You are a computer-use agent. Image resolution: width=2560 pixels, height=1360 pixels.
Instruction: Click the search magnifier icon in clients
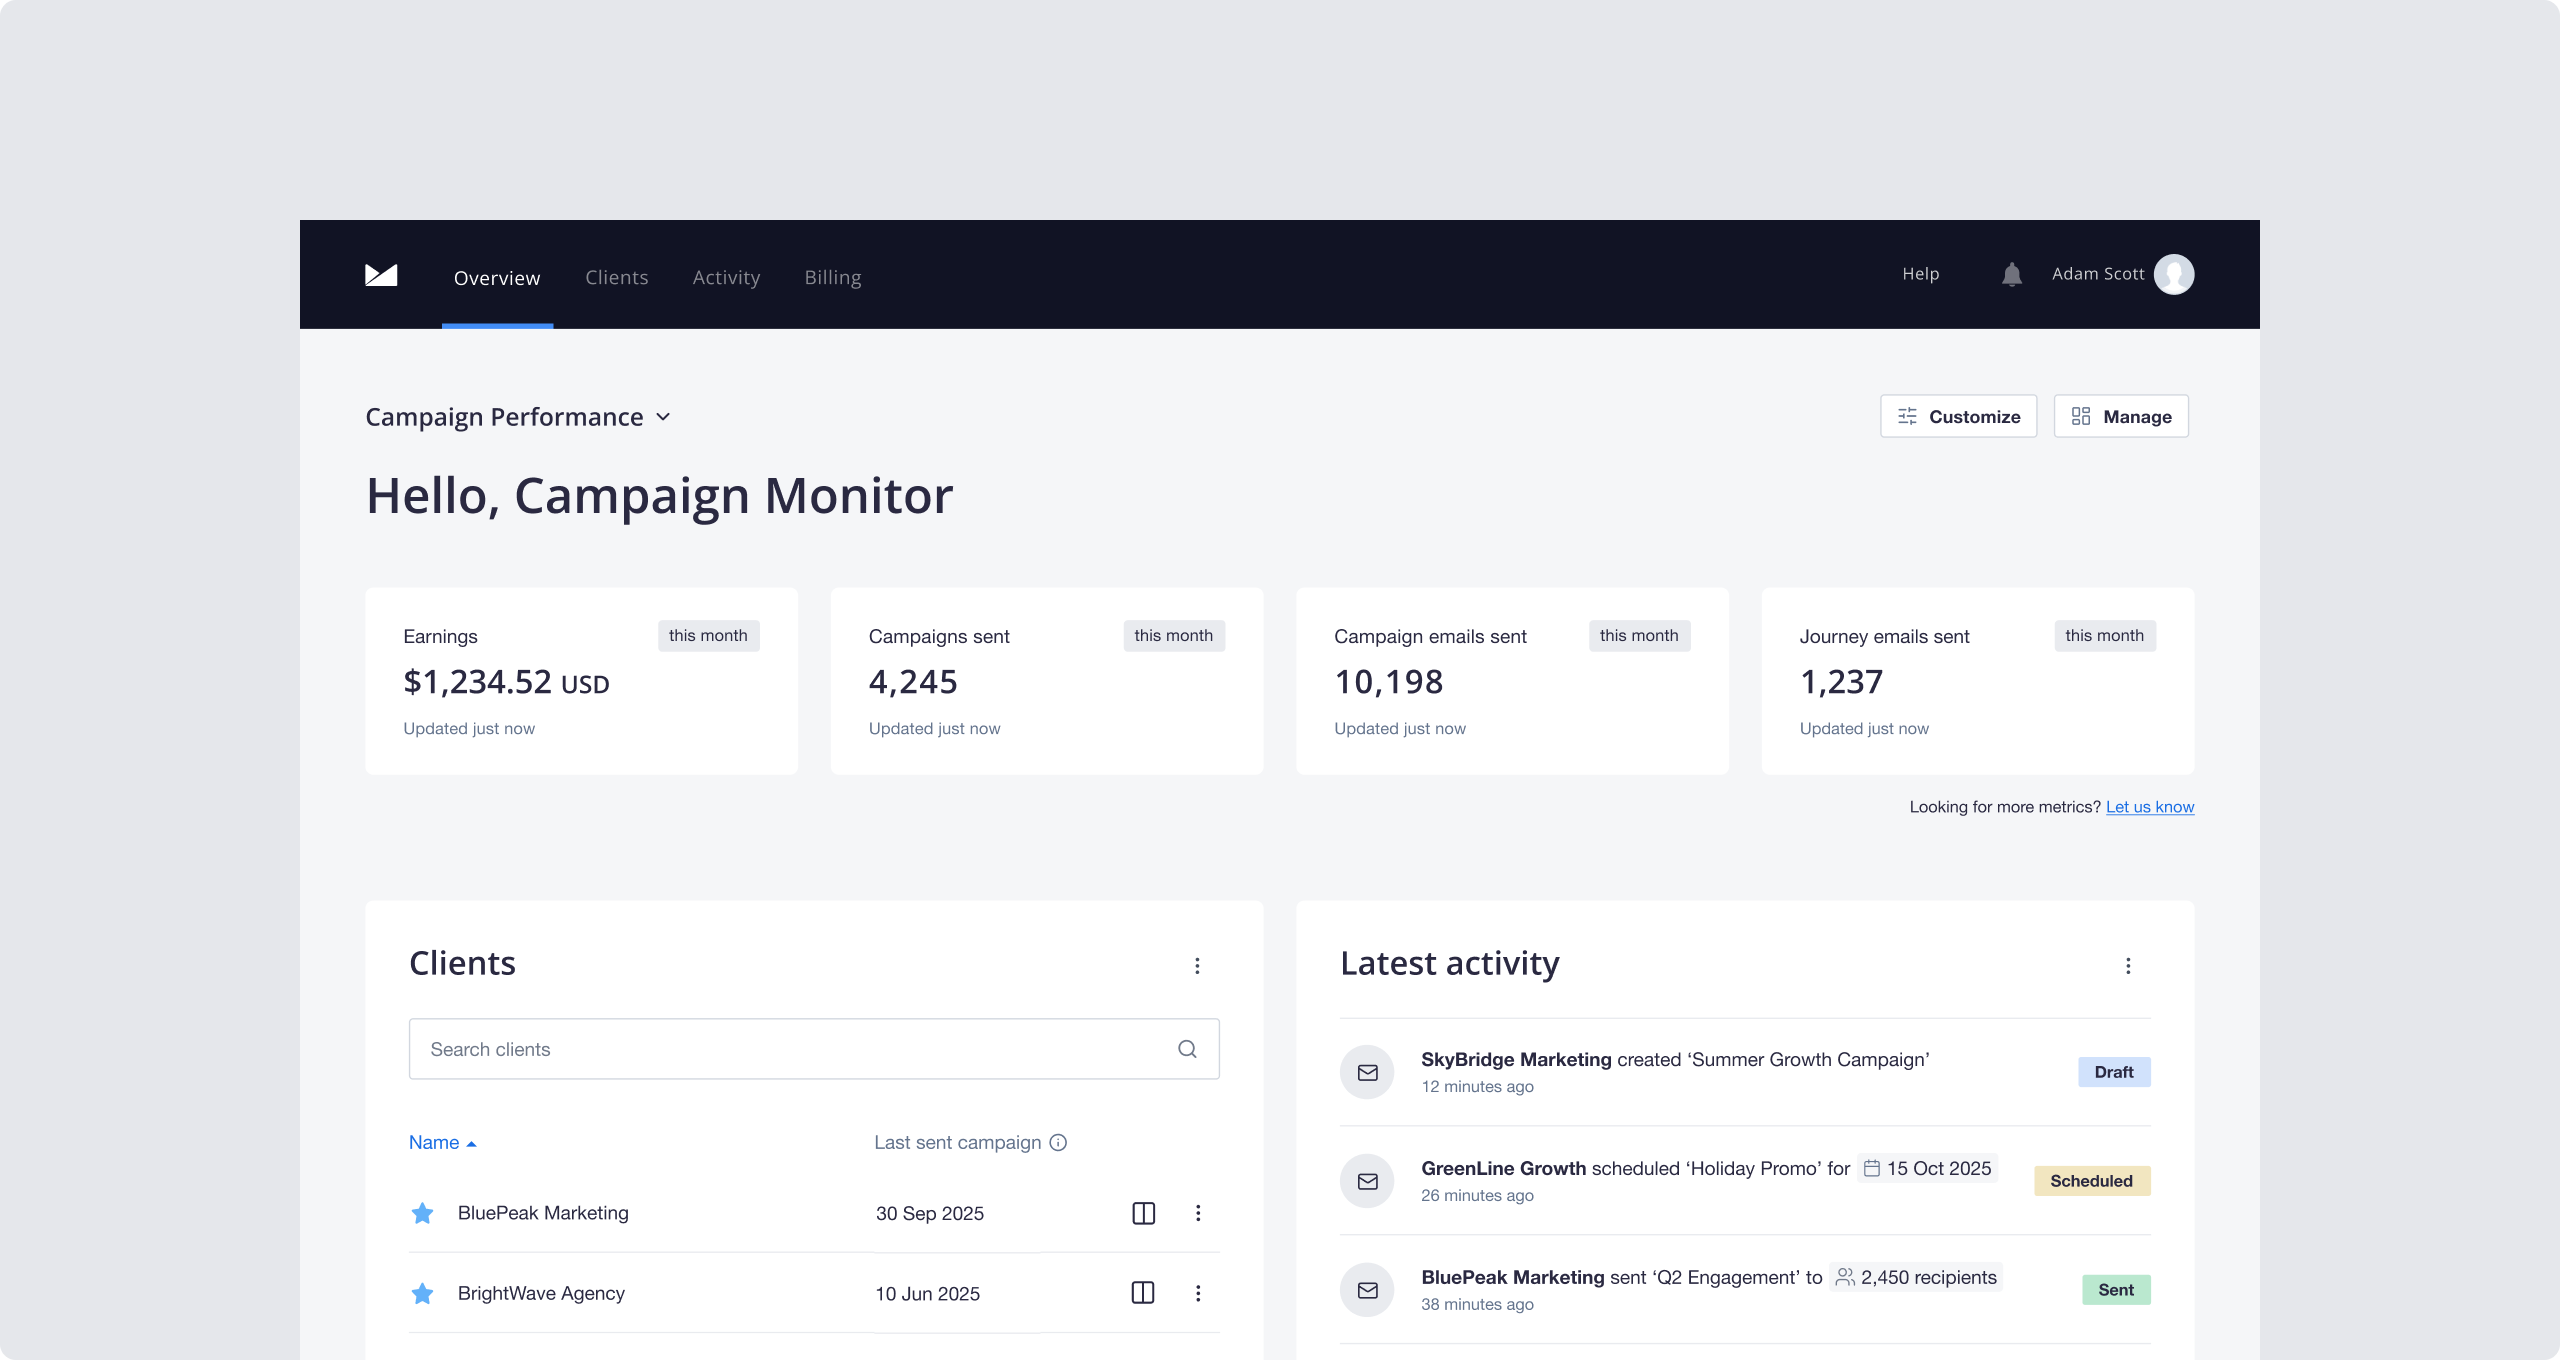pos(1187,1049)
